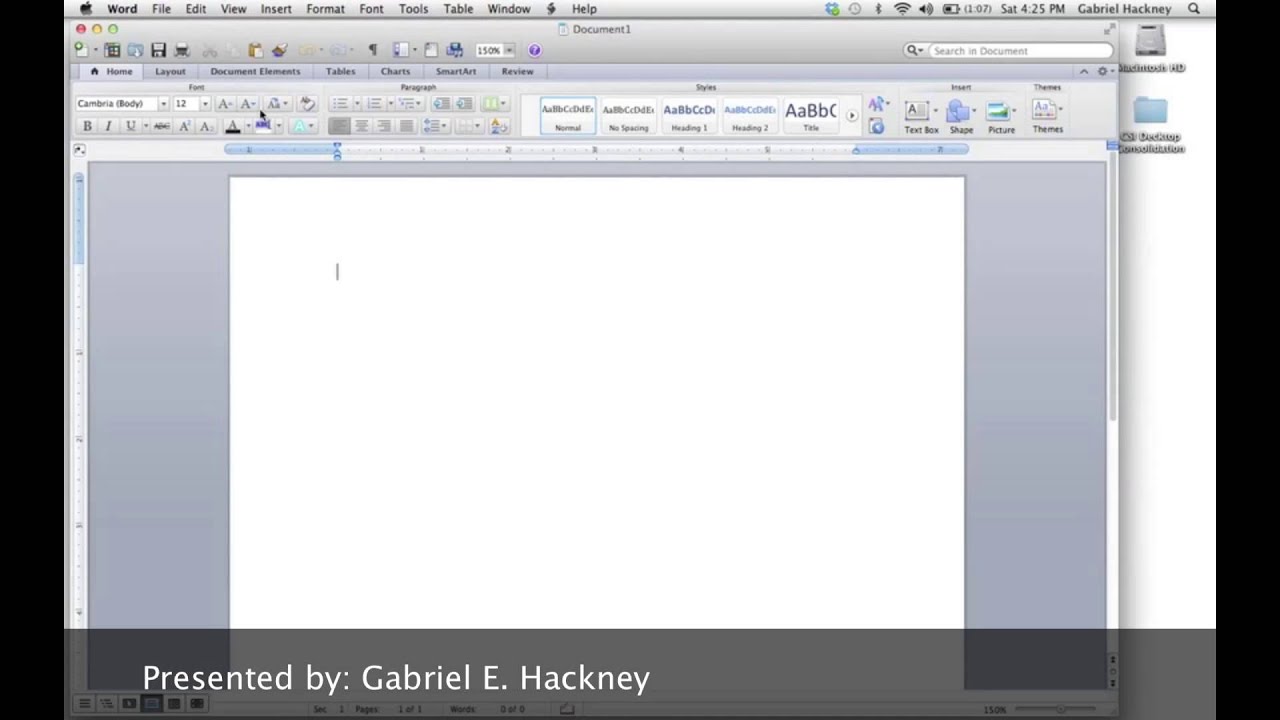Screen dimensions: 1280x720
Task: Switch to Draft view button in status bar
Action: (x=85, y=704)
